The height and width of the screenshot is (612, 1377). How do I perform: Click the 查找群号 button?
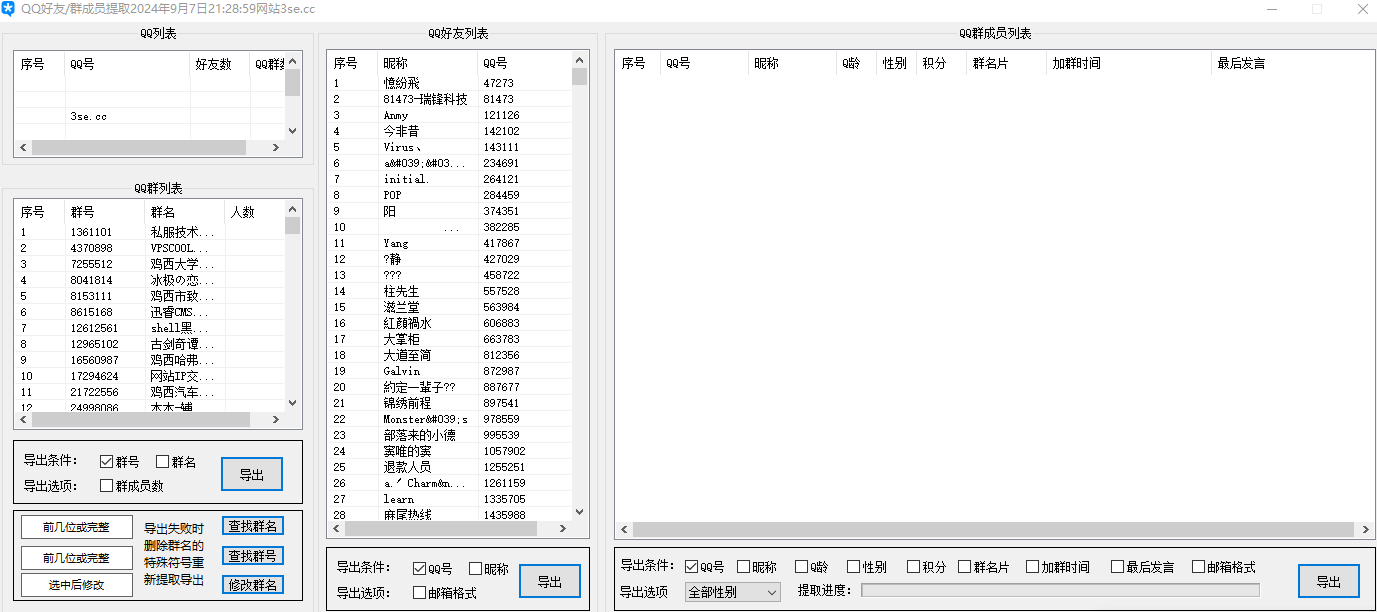[252, 555]
